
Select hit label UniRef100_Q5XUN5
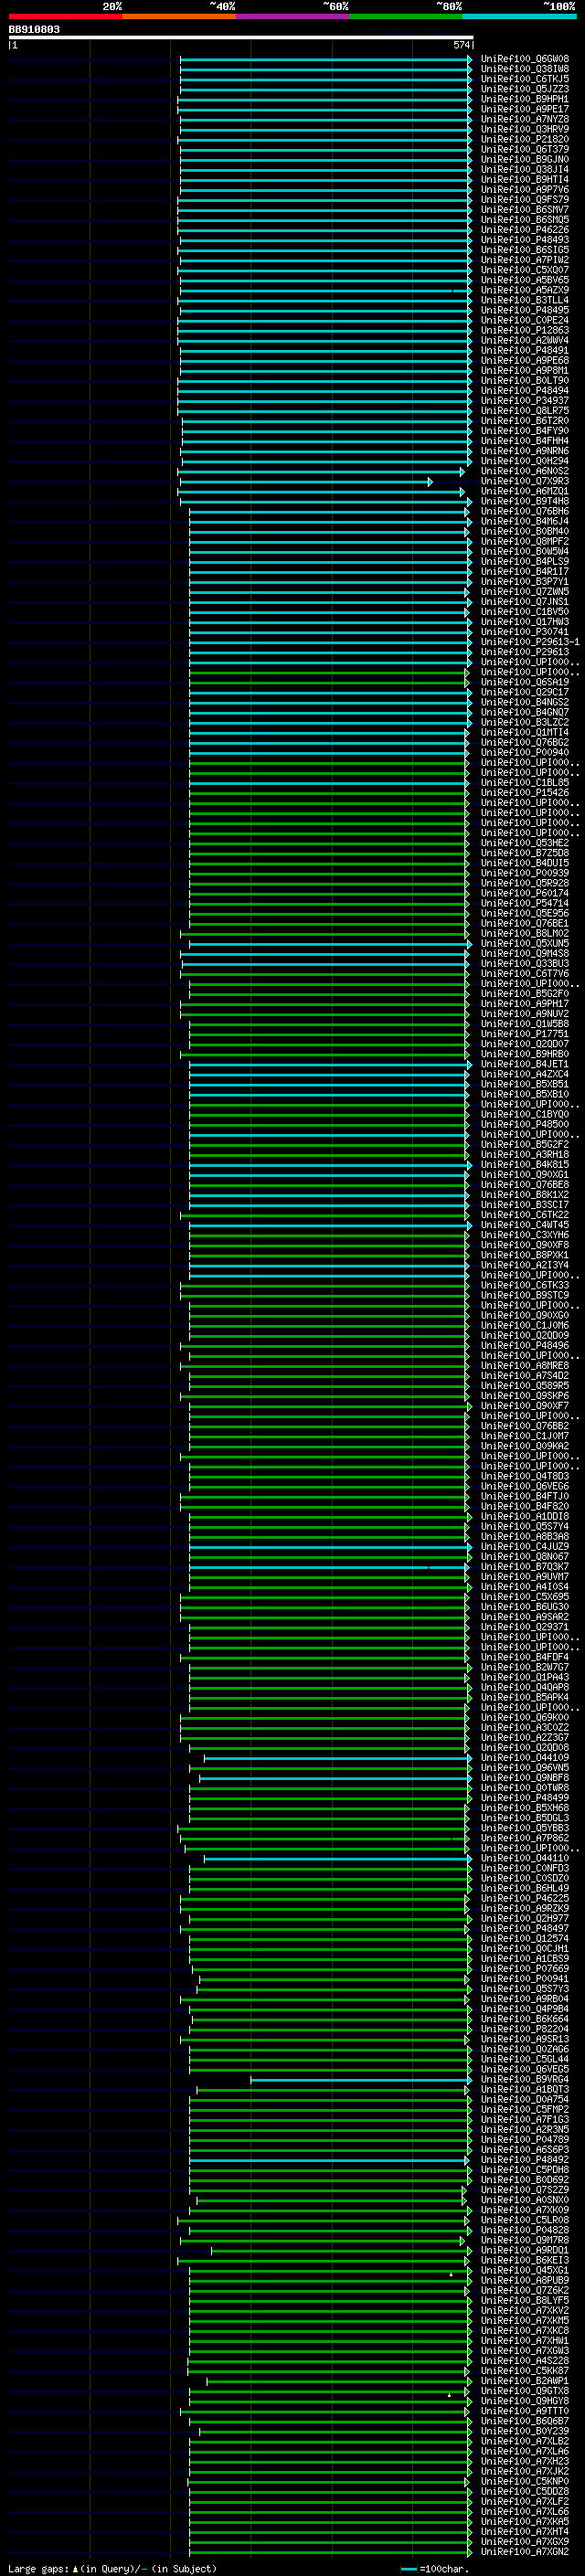point(525,944)
